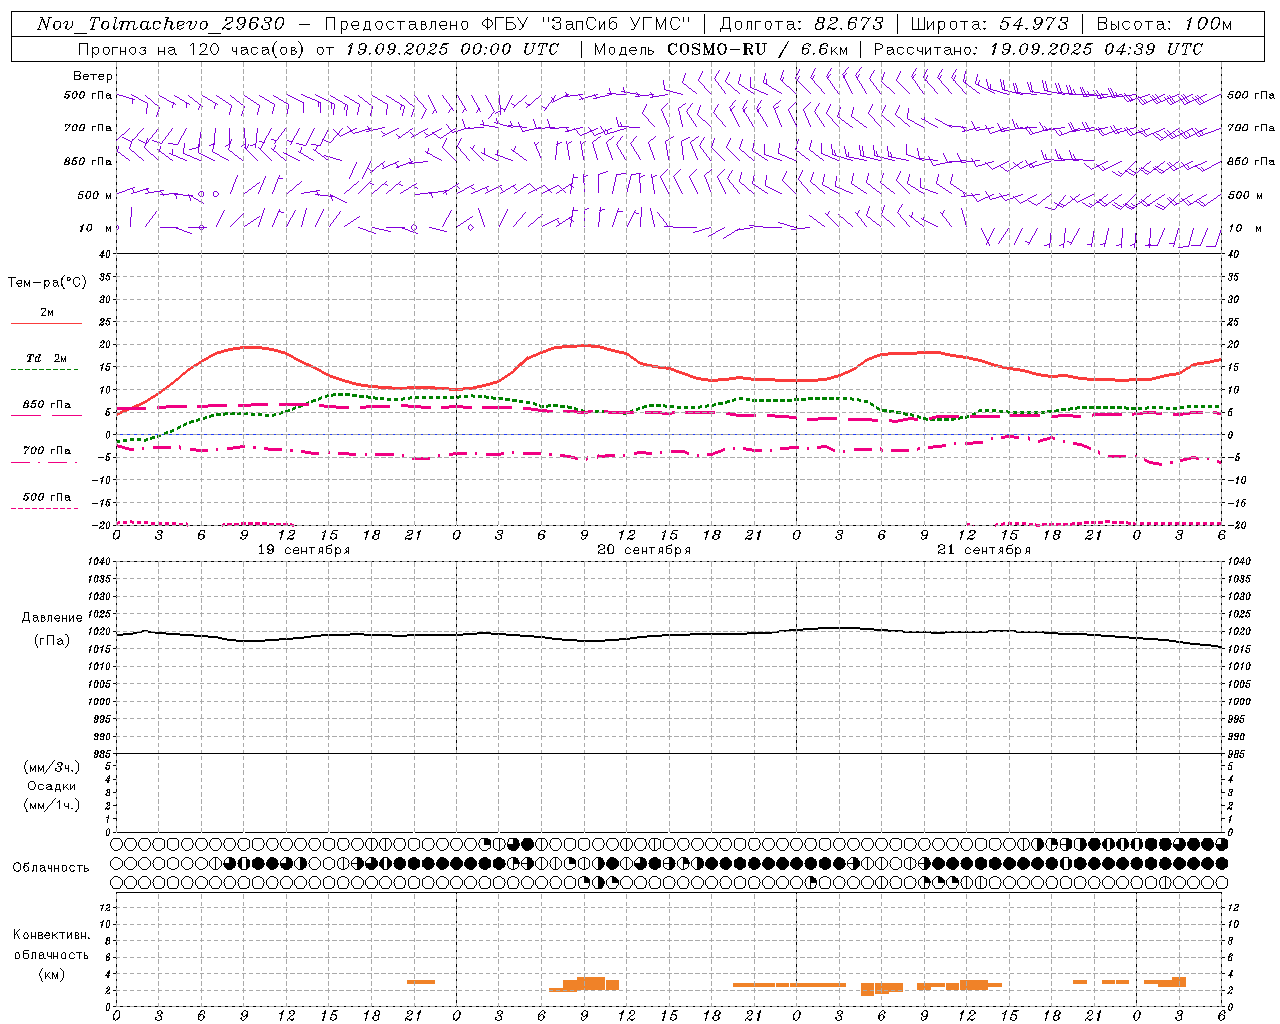Click the station name Nov_Tolmachevo_29630

pos(161,24)
